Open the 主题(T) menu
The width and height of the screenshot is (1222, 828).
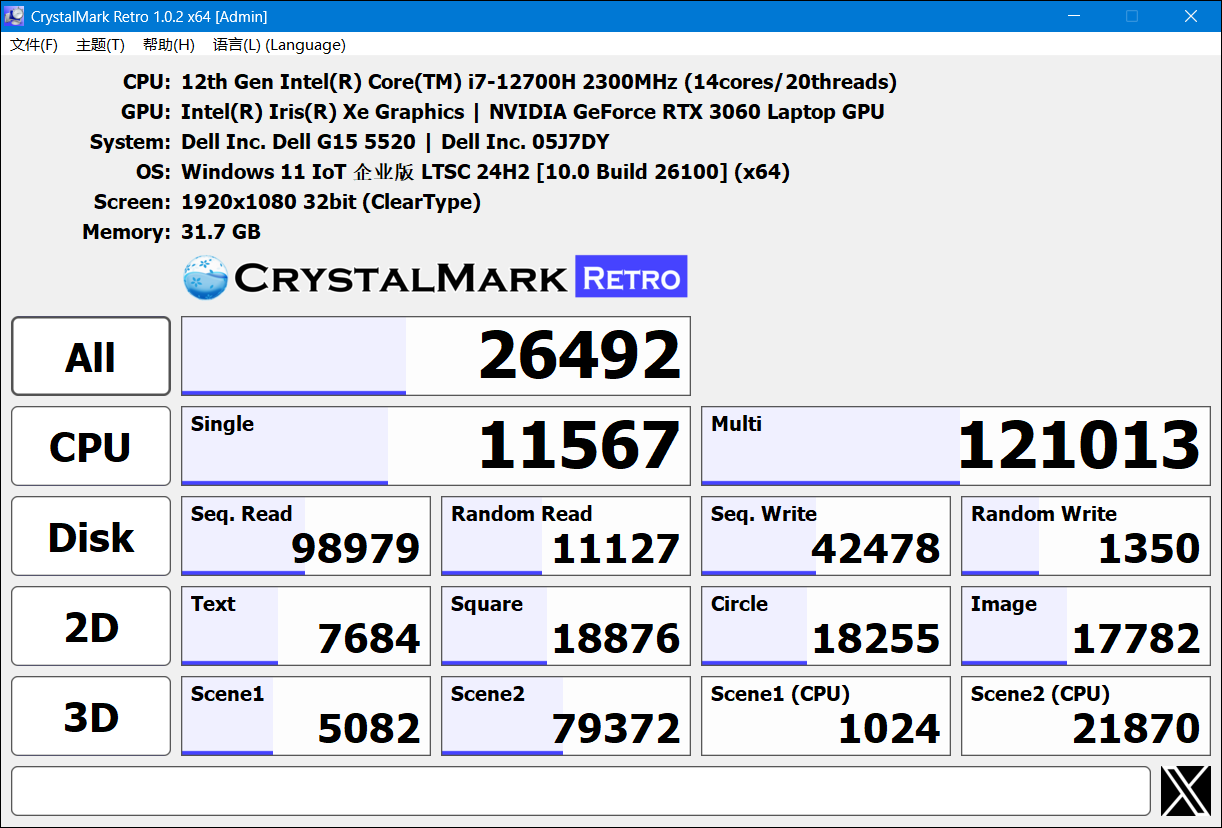tap(100, 45)
